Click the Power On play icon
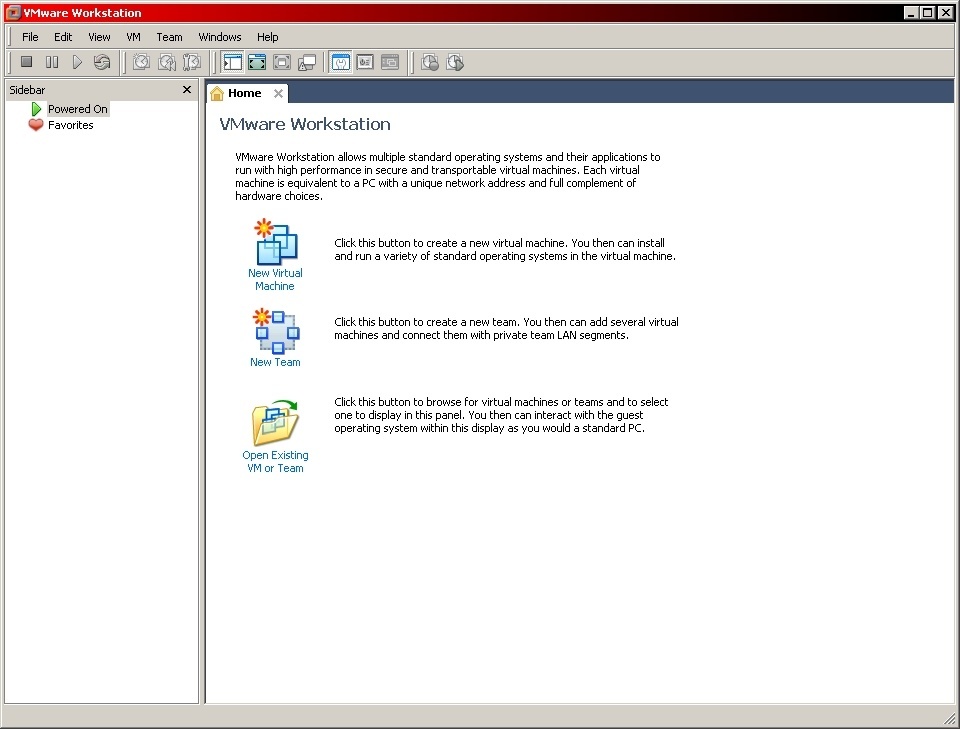Screen dimensions: 960x729 tap(77, 61)
